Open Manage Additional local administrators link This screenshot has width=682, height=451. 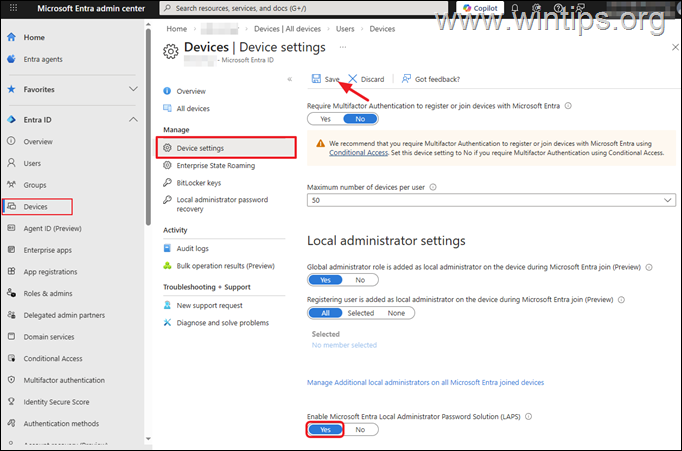(x=425, y=382)
